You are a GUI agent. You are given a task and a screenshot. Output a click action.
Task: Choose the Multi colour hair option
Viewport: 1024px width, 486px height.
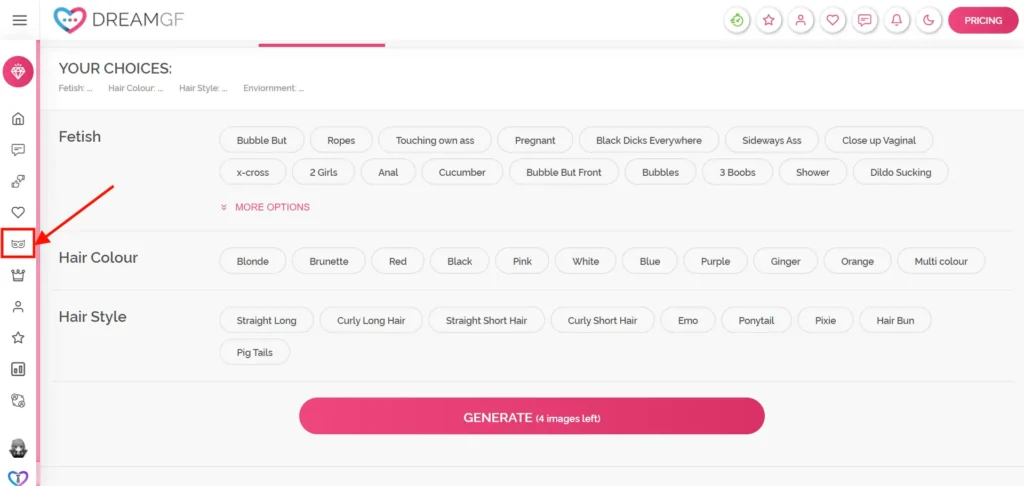point(940,262)
